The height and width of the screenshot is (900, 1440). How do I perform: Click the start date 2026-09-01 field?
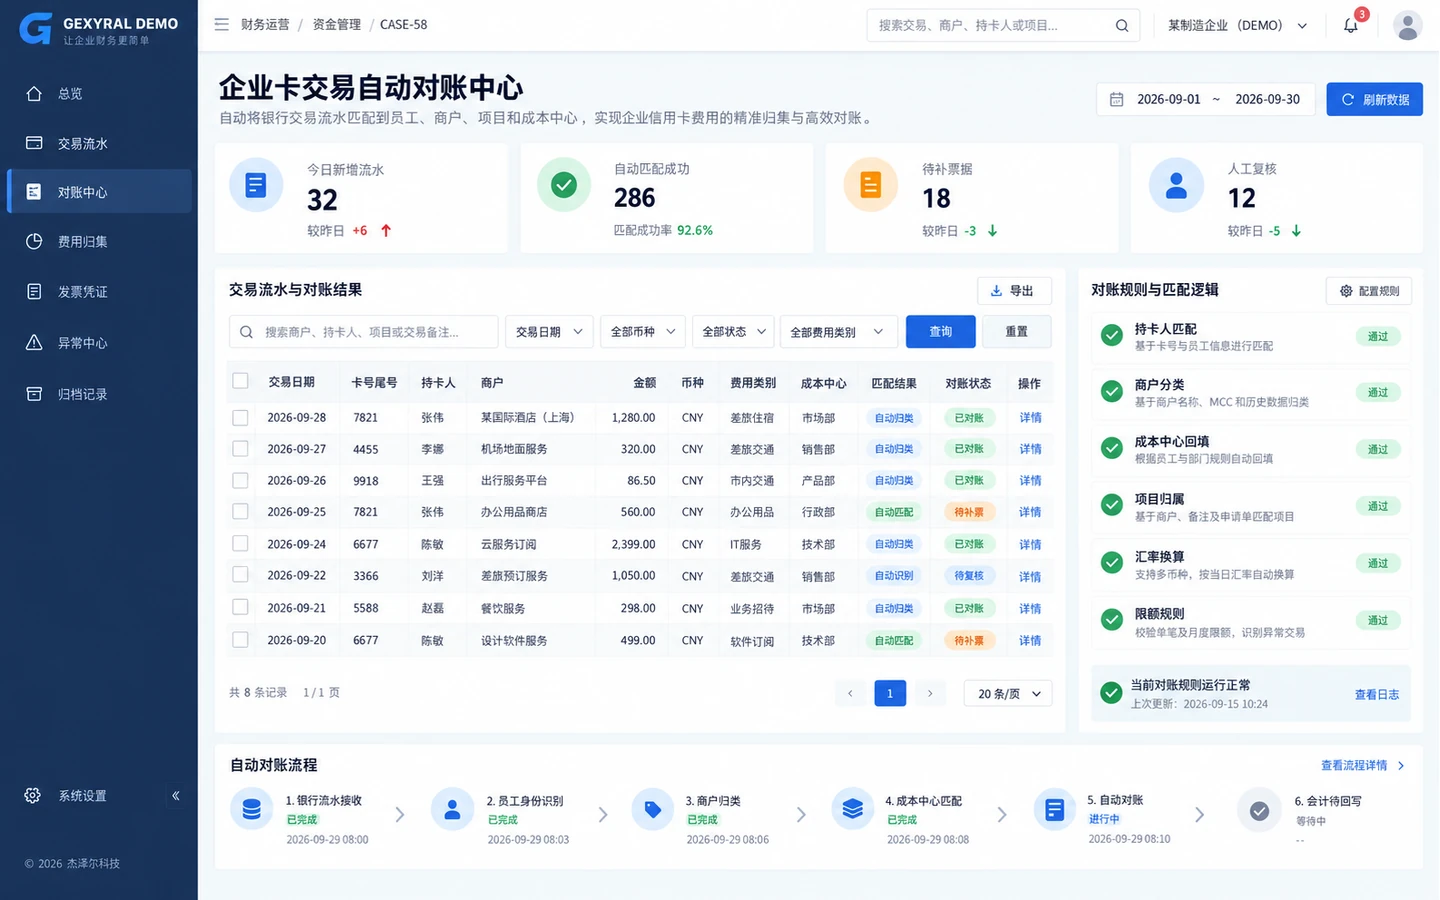pos(1168,99)
